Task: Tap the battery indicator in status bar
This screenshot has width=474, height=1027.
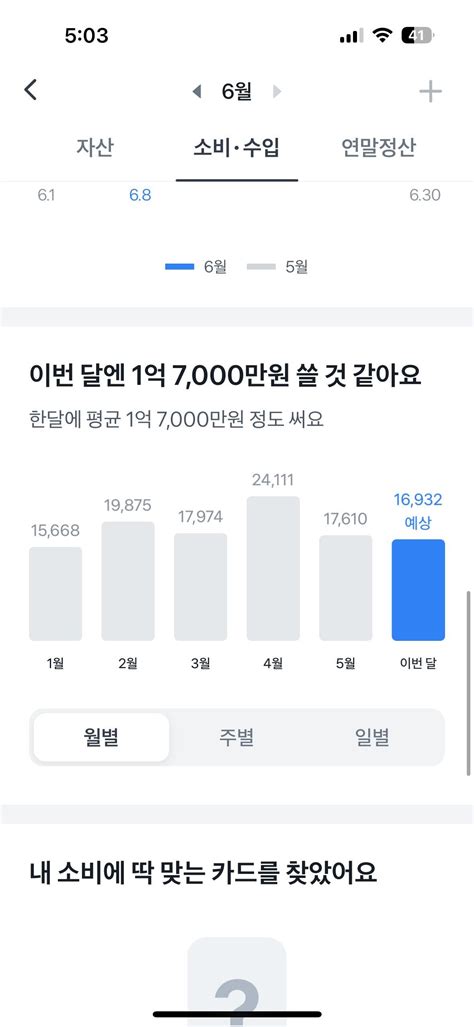Action: coord(417,36)
